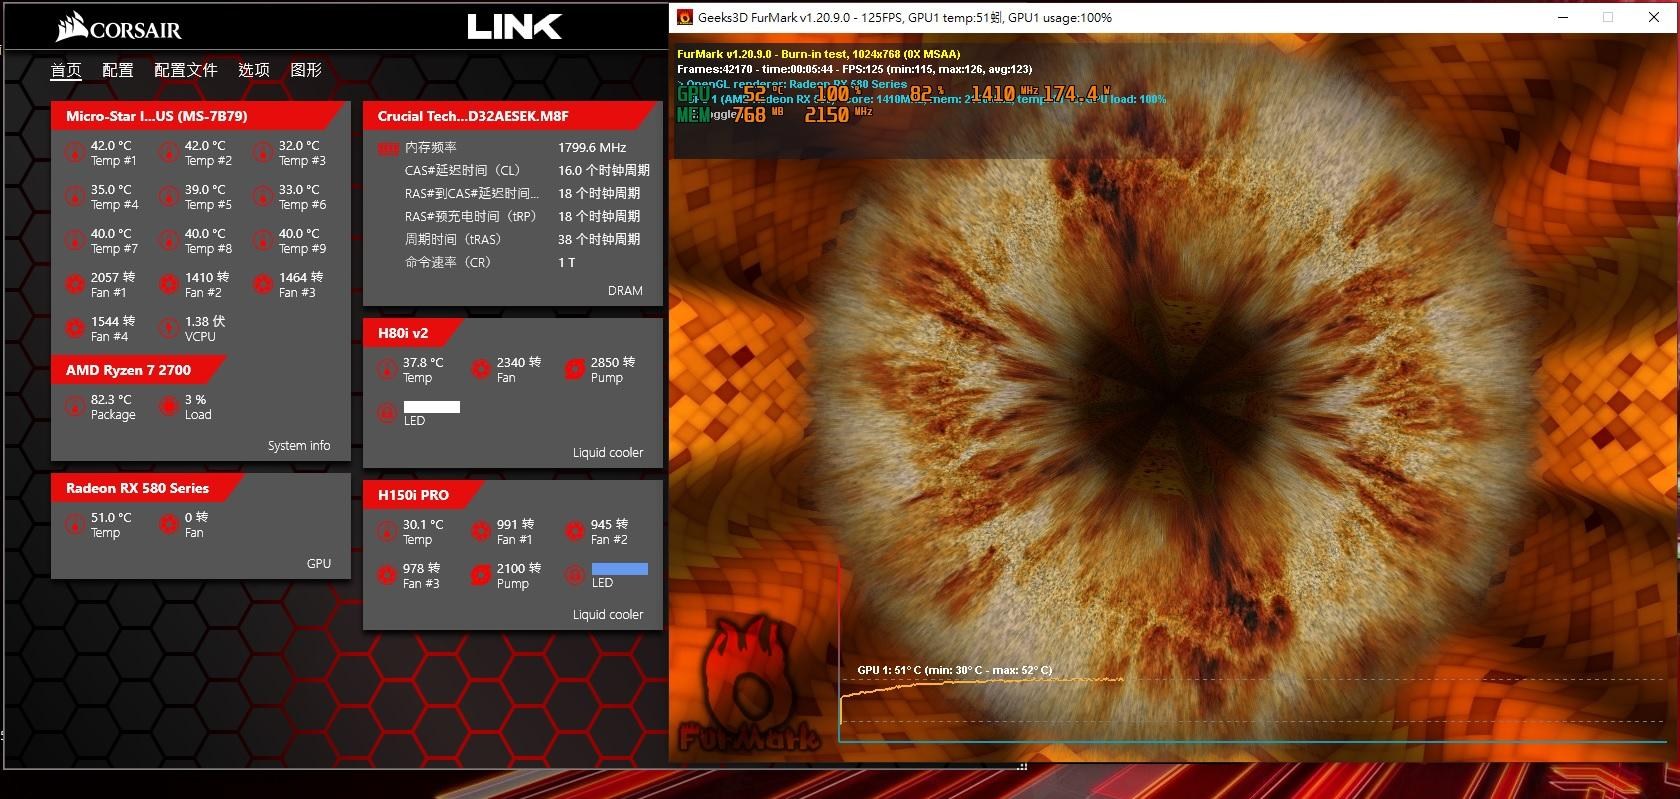
Task: Click the Temp #8 thermometer icon
Action: coord(168,241)
